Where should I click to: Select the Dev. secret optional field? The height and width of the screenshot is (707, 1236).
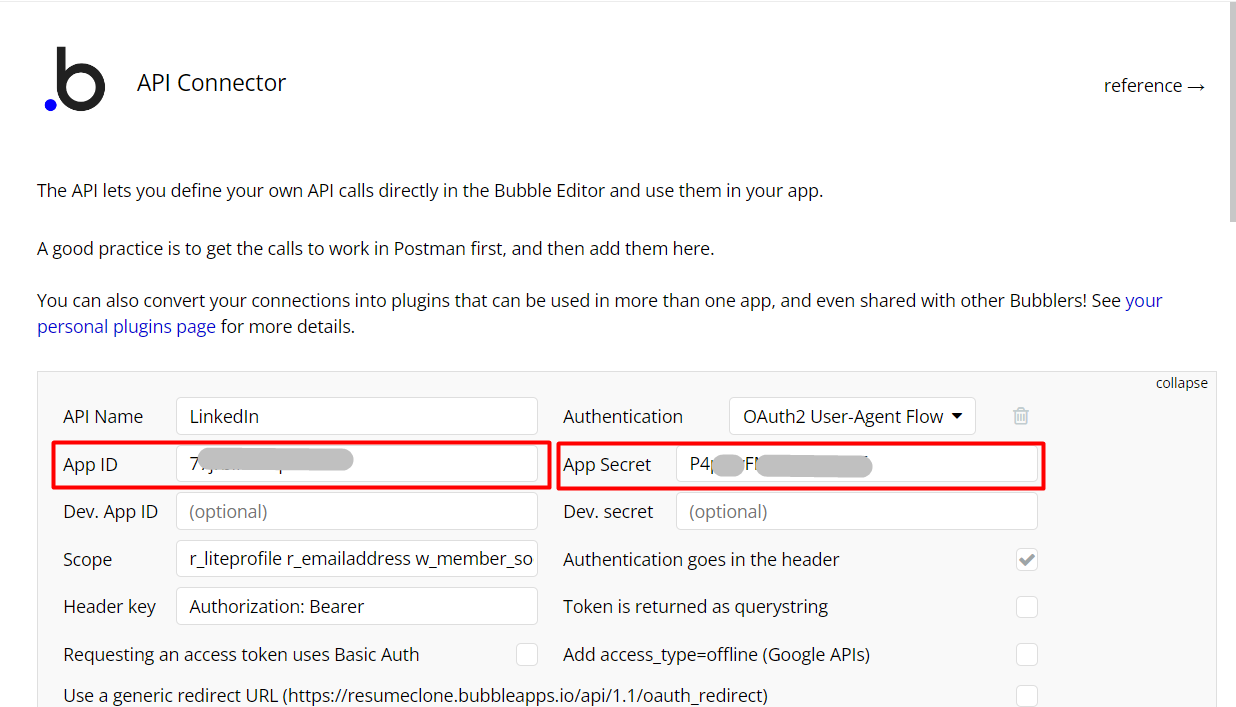(857, 512)
